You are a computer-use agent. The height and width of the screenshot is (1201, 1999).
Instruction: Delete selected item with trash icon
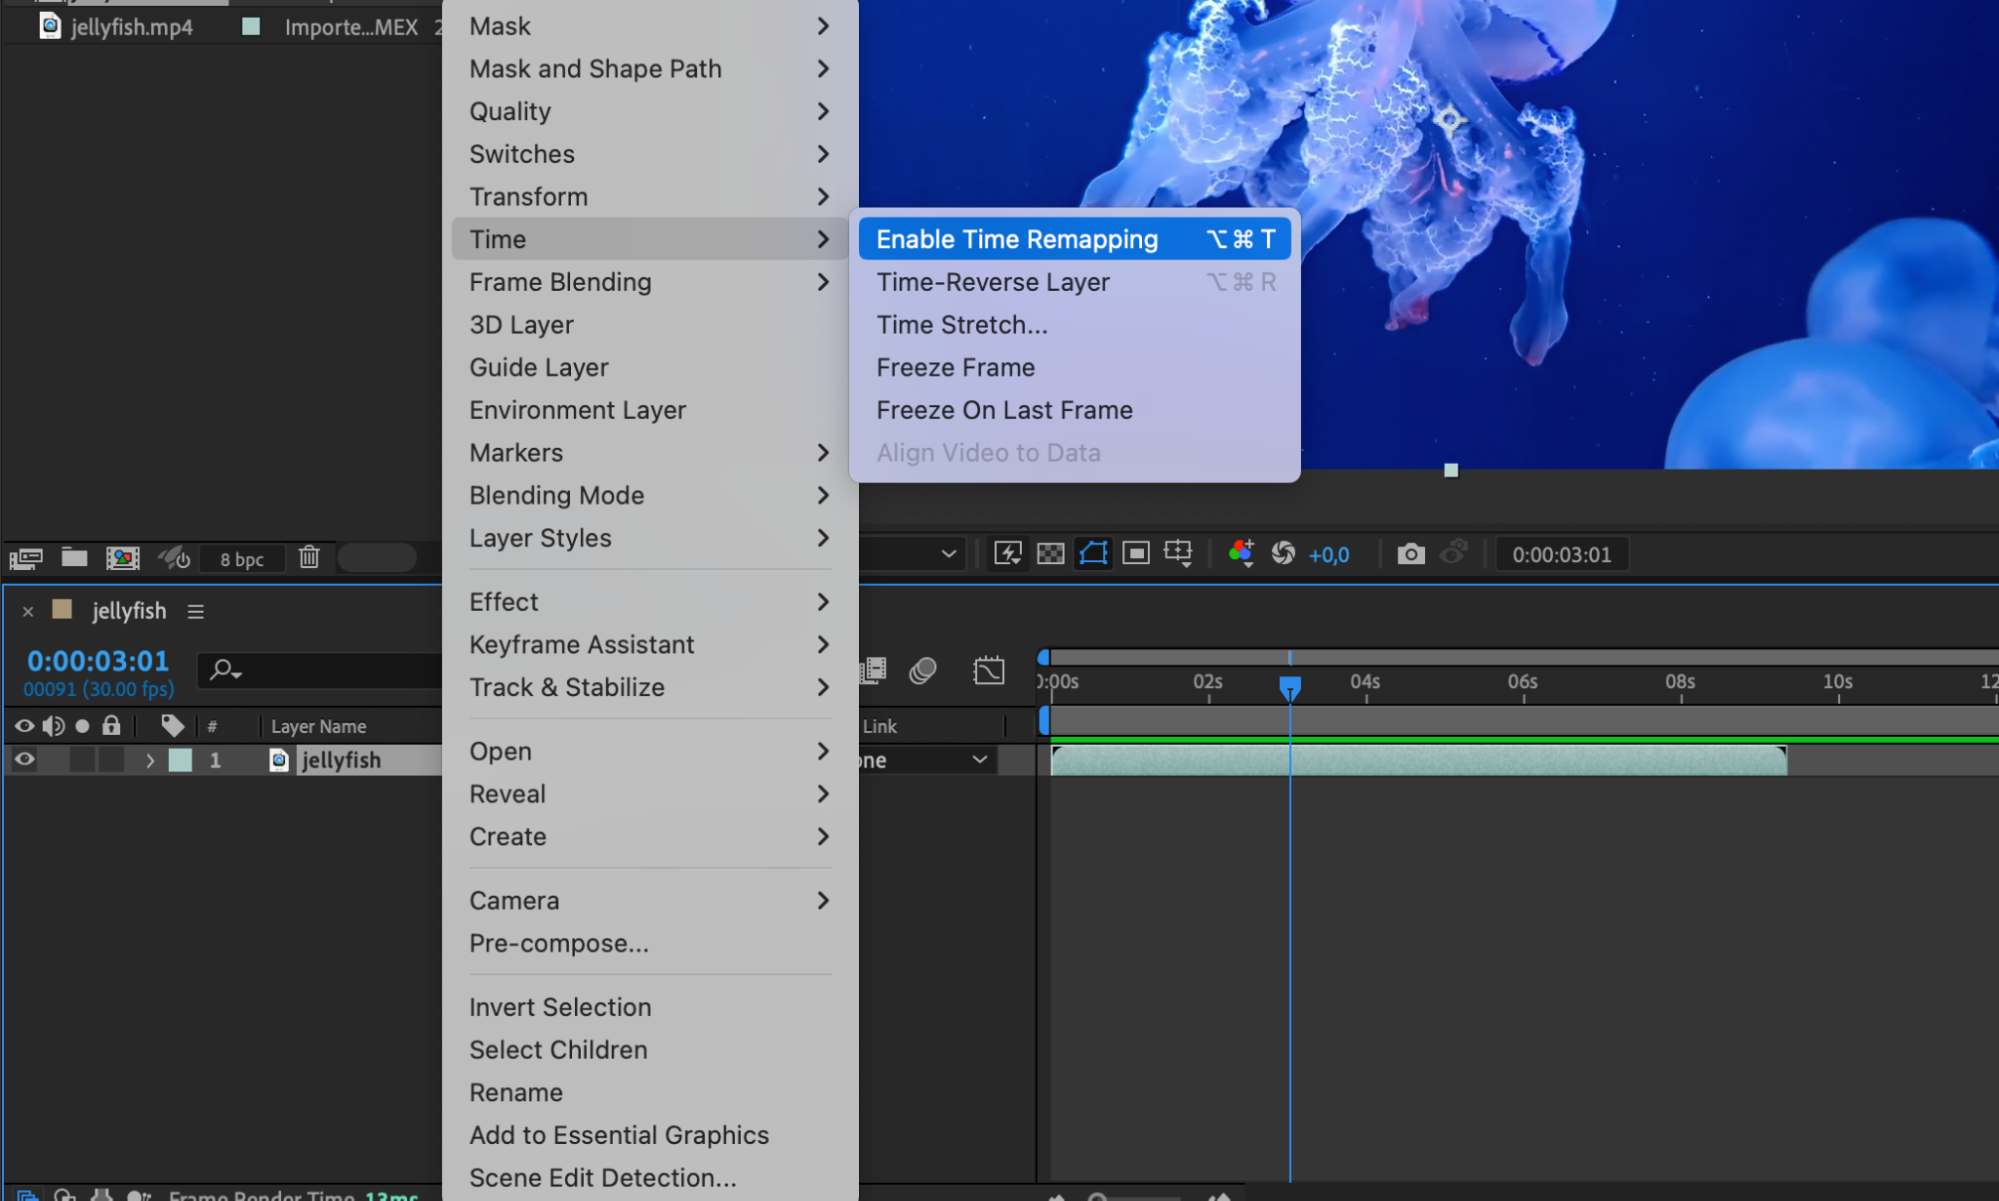tap(309, 558)
